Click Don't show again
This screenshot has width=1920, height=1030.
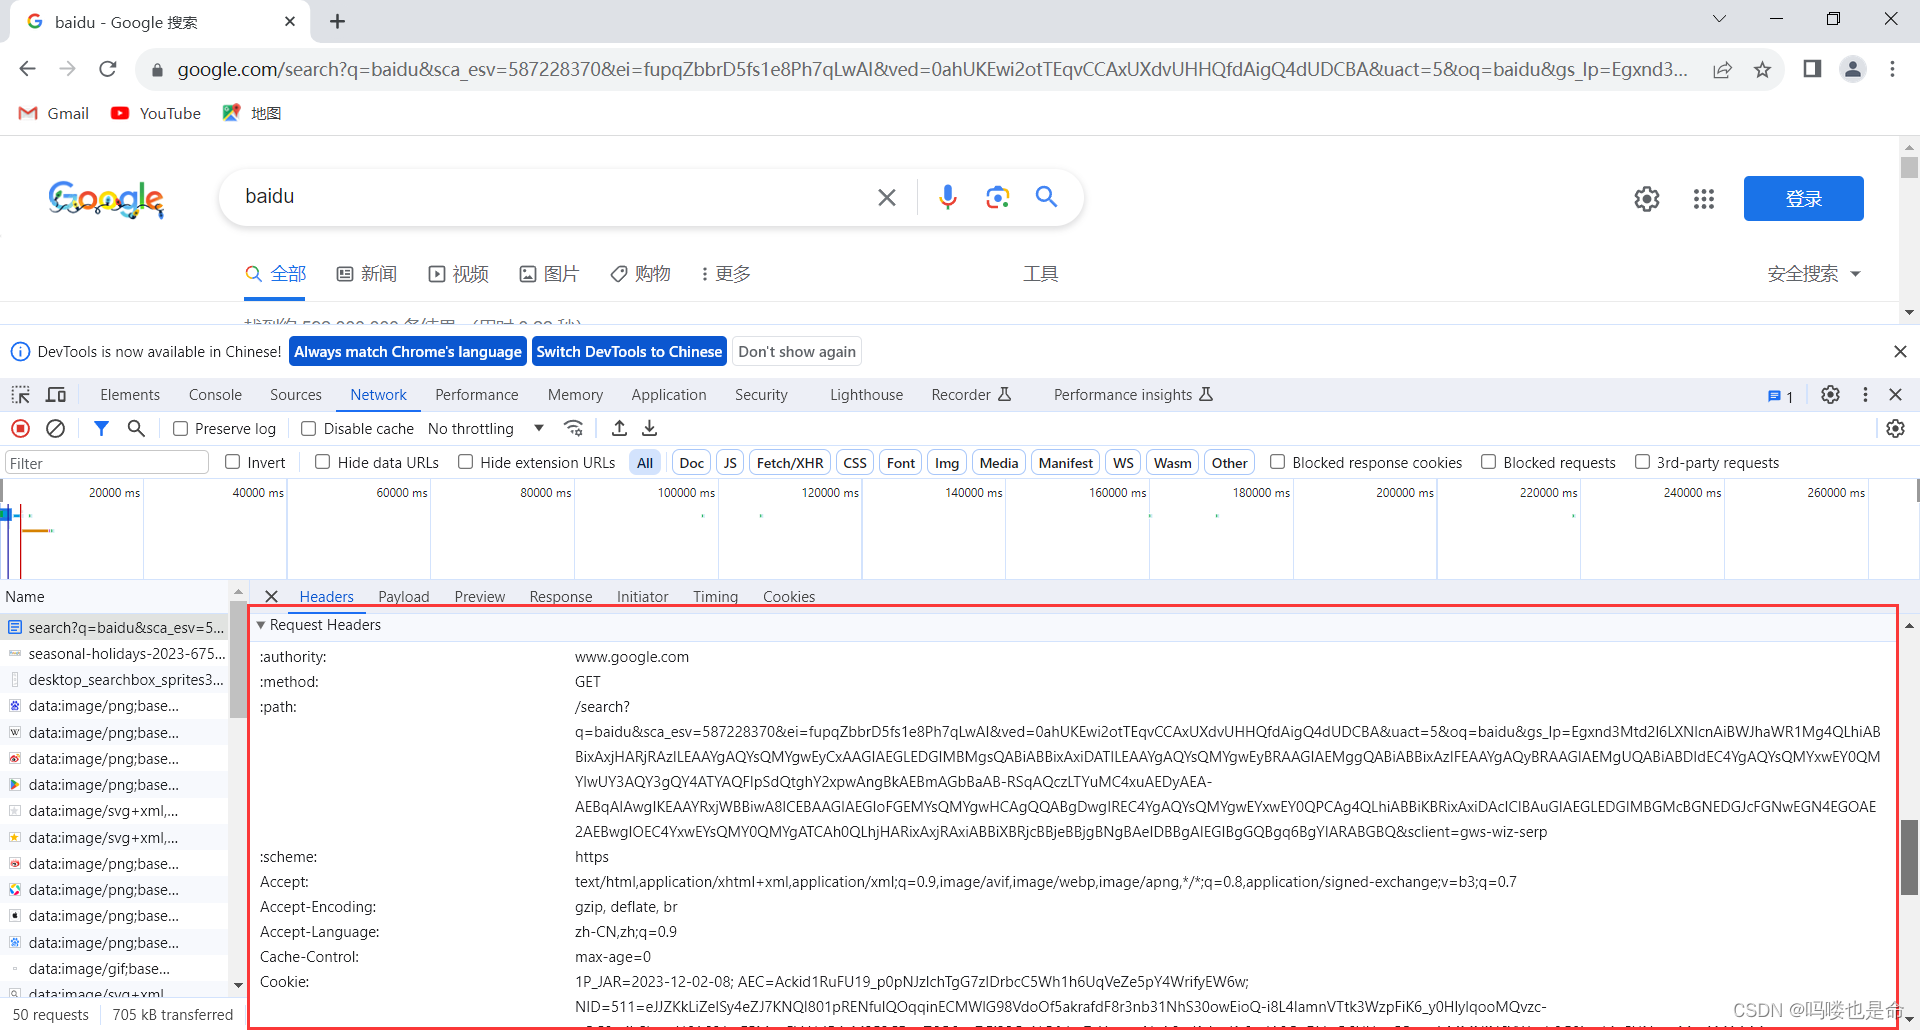(797, 351)
